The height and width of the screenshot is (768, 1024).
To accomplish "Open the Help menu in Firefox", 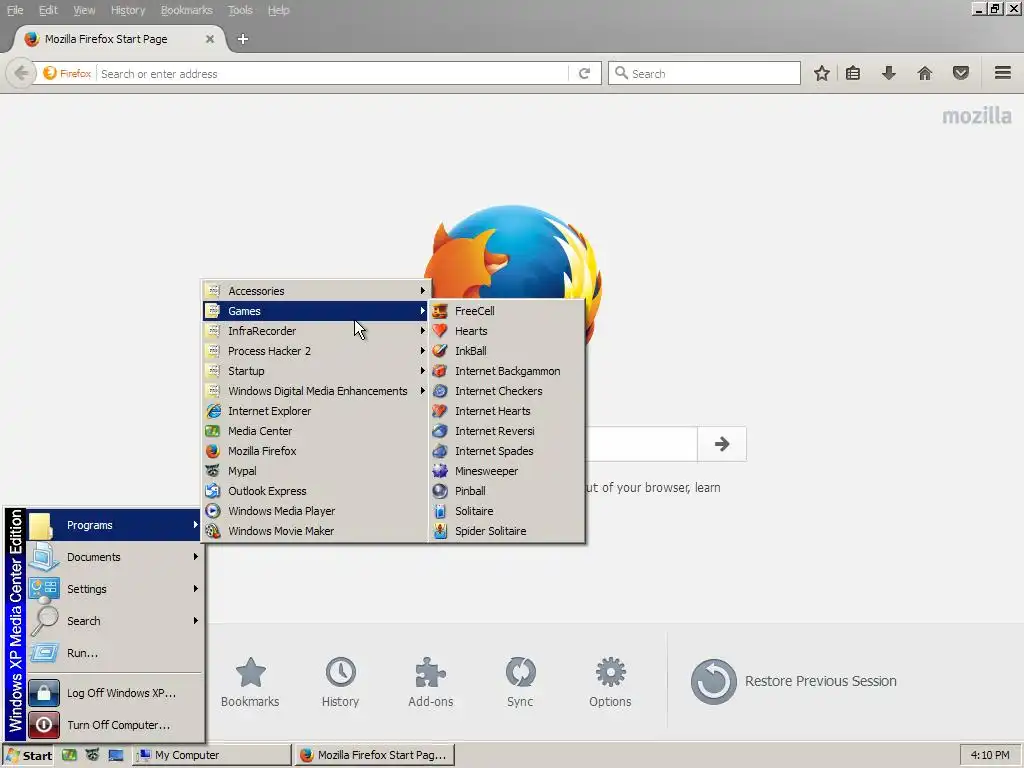I will 279,10.
